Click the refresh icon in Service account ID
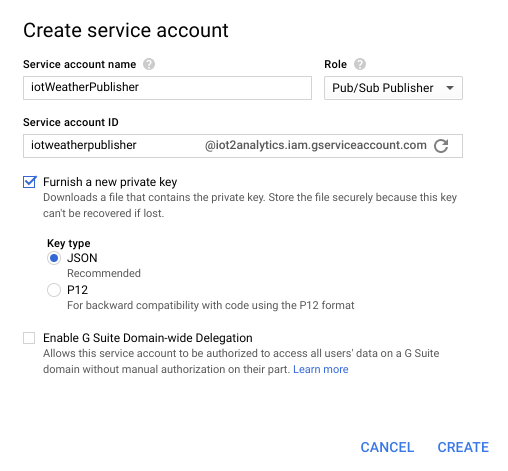508x471 pixels. click(441, 146)
